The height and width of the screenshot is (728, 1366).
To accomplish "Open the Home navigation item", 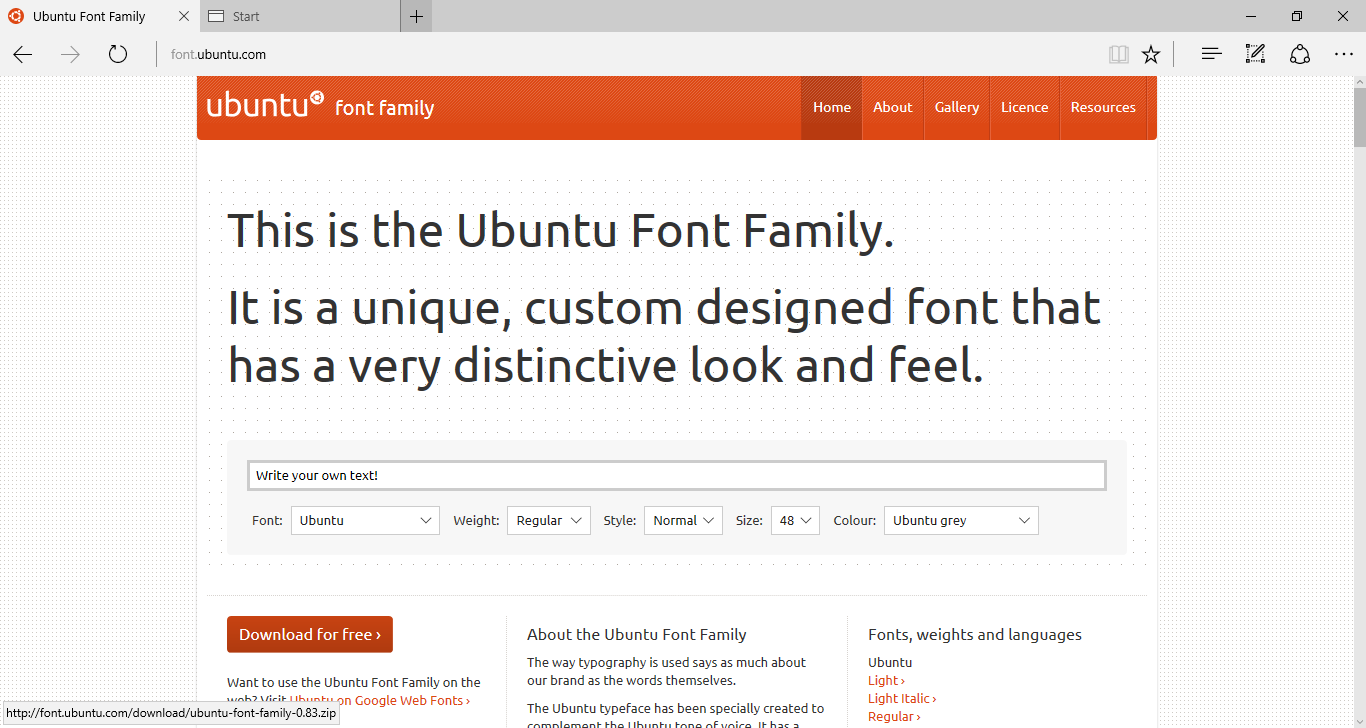I will click(831, 107).
